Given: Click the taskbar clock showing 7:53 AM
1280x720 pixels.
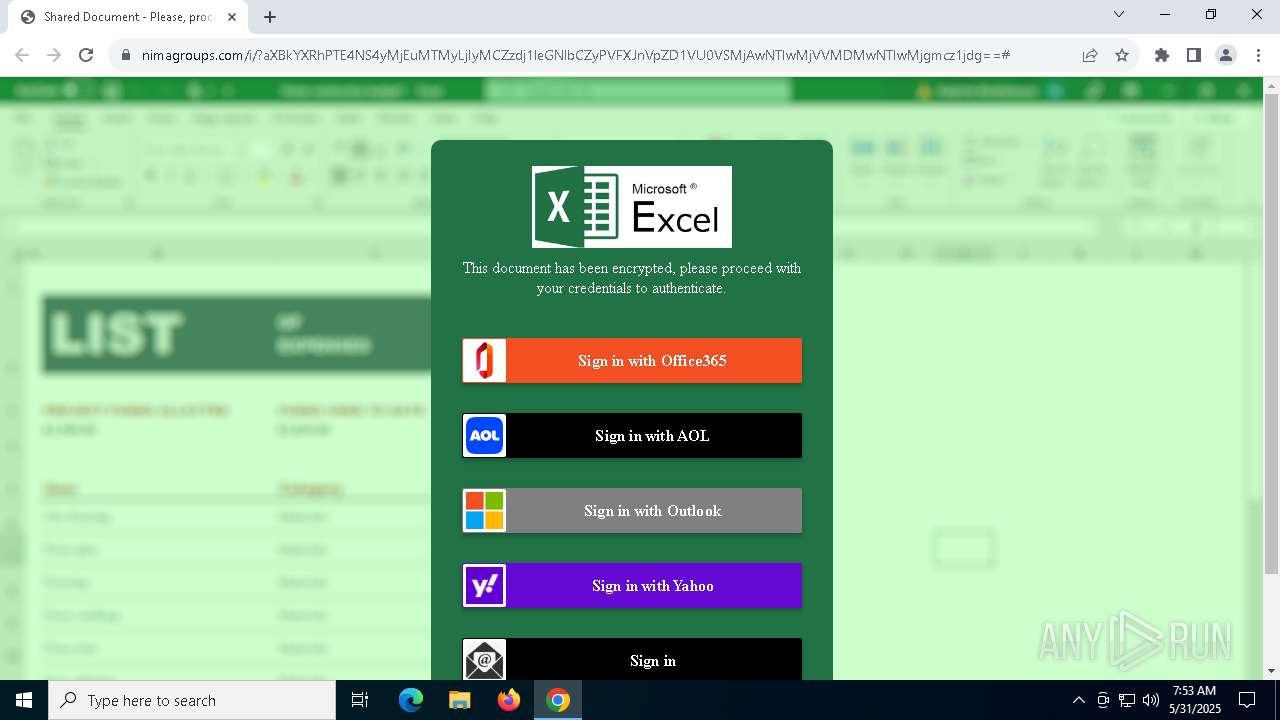Looking at the screenshot, I should pos(1194,700).
